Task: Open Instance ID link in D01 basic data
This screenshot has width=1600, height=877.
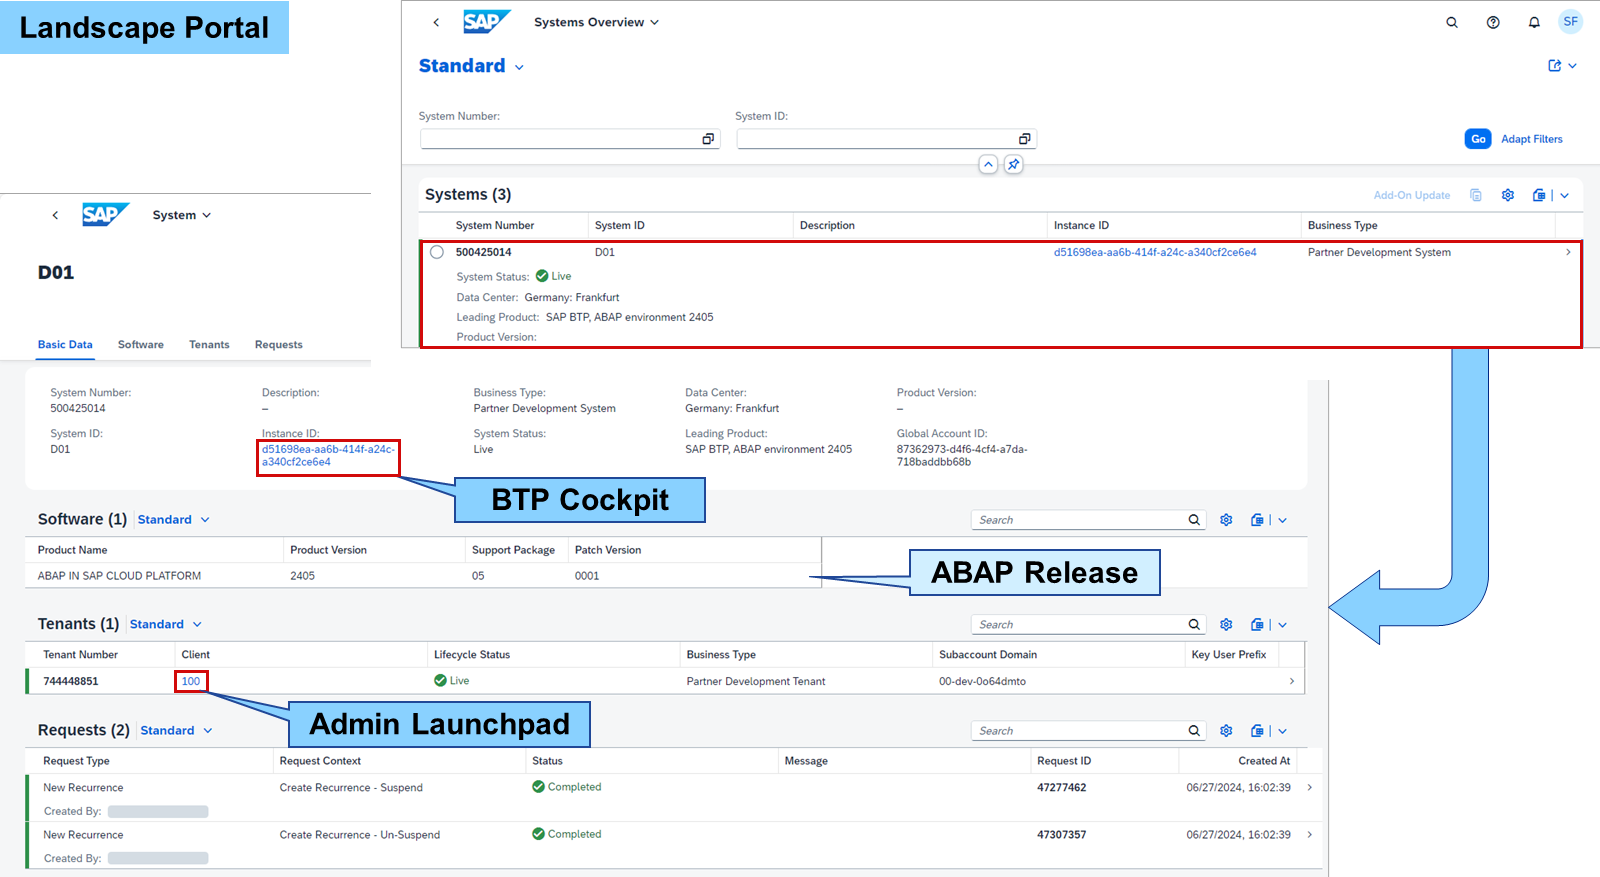Action: coord(328,456)
